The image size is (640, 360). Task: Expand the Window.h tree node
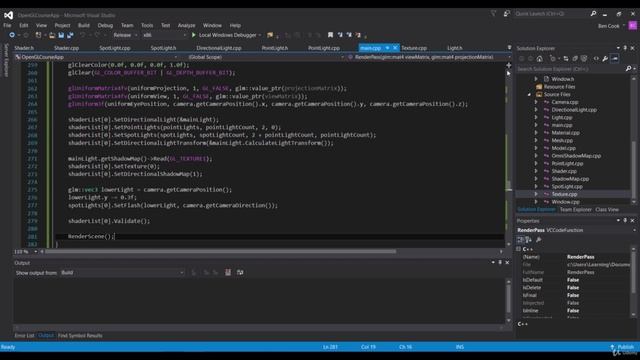[536, 79]
